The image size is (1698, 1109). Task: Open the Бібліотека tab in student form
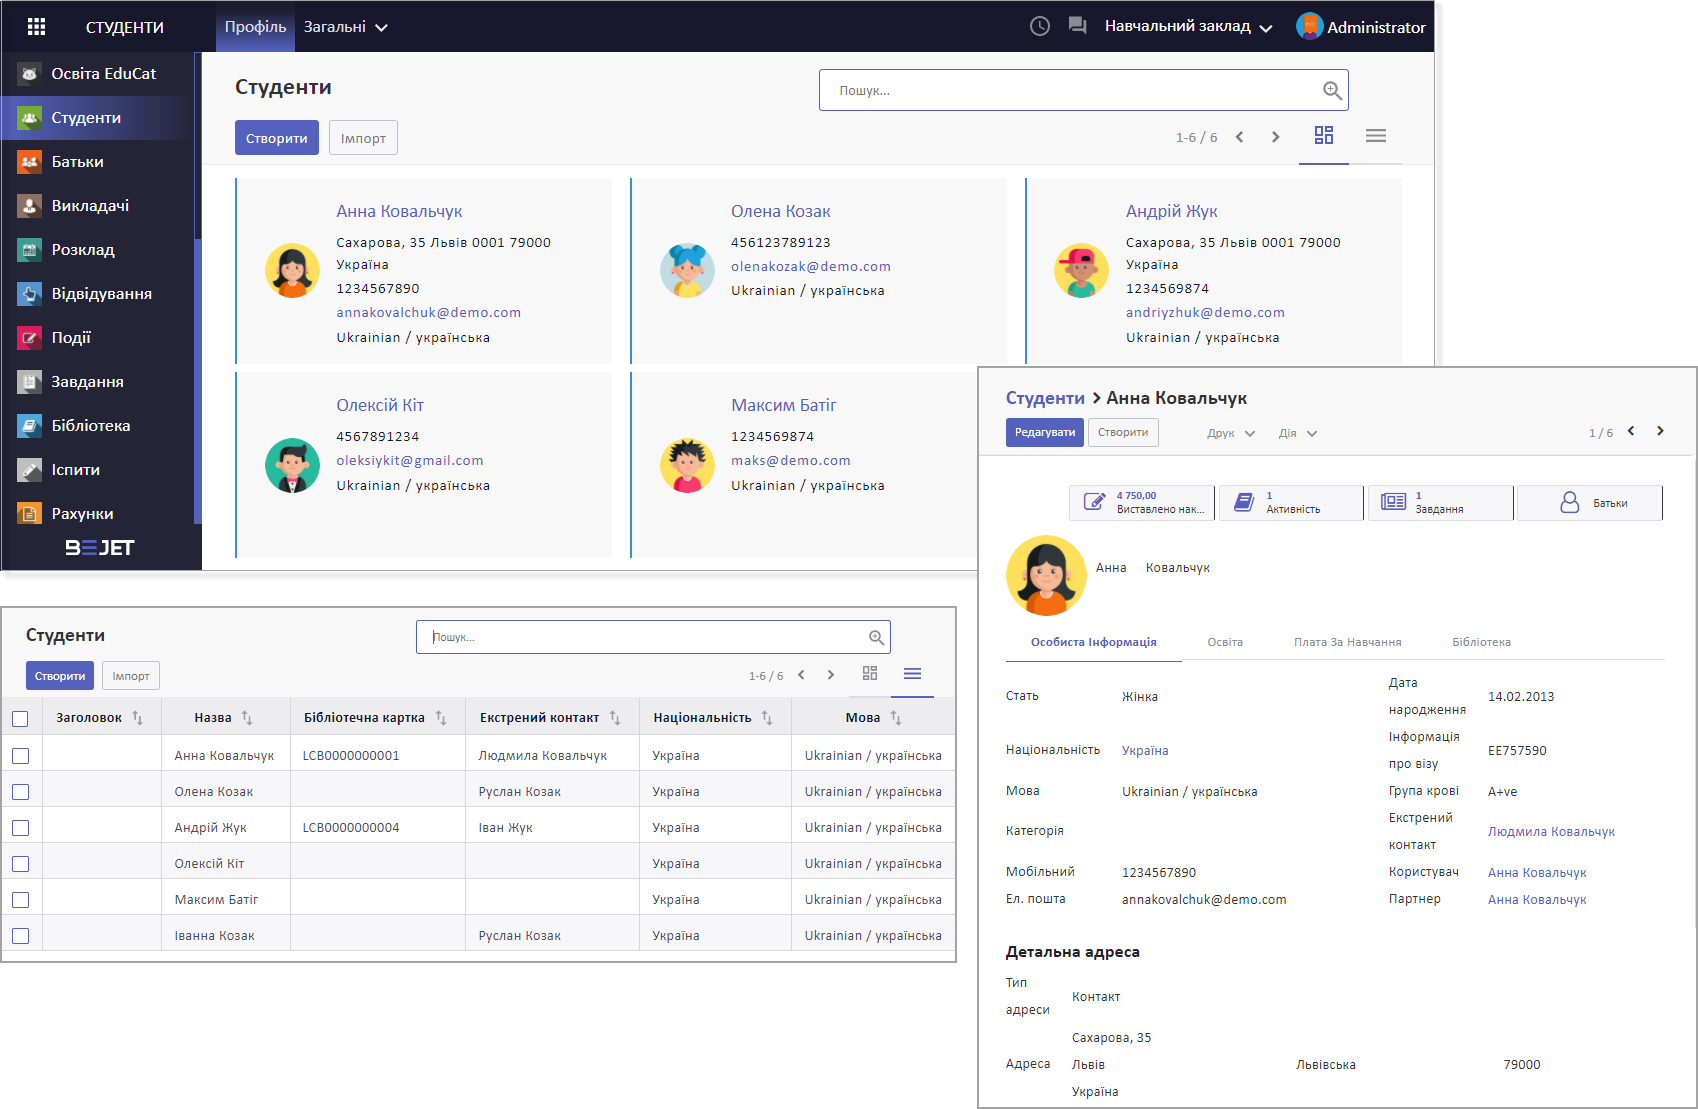1482,642
